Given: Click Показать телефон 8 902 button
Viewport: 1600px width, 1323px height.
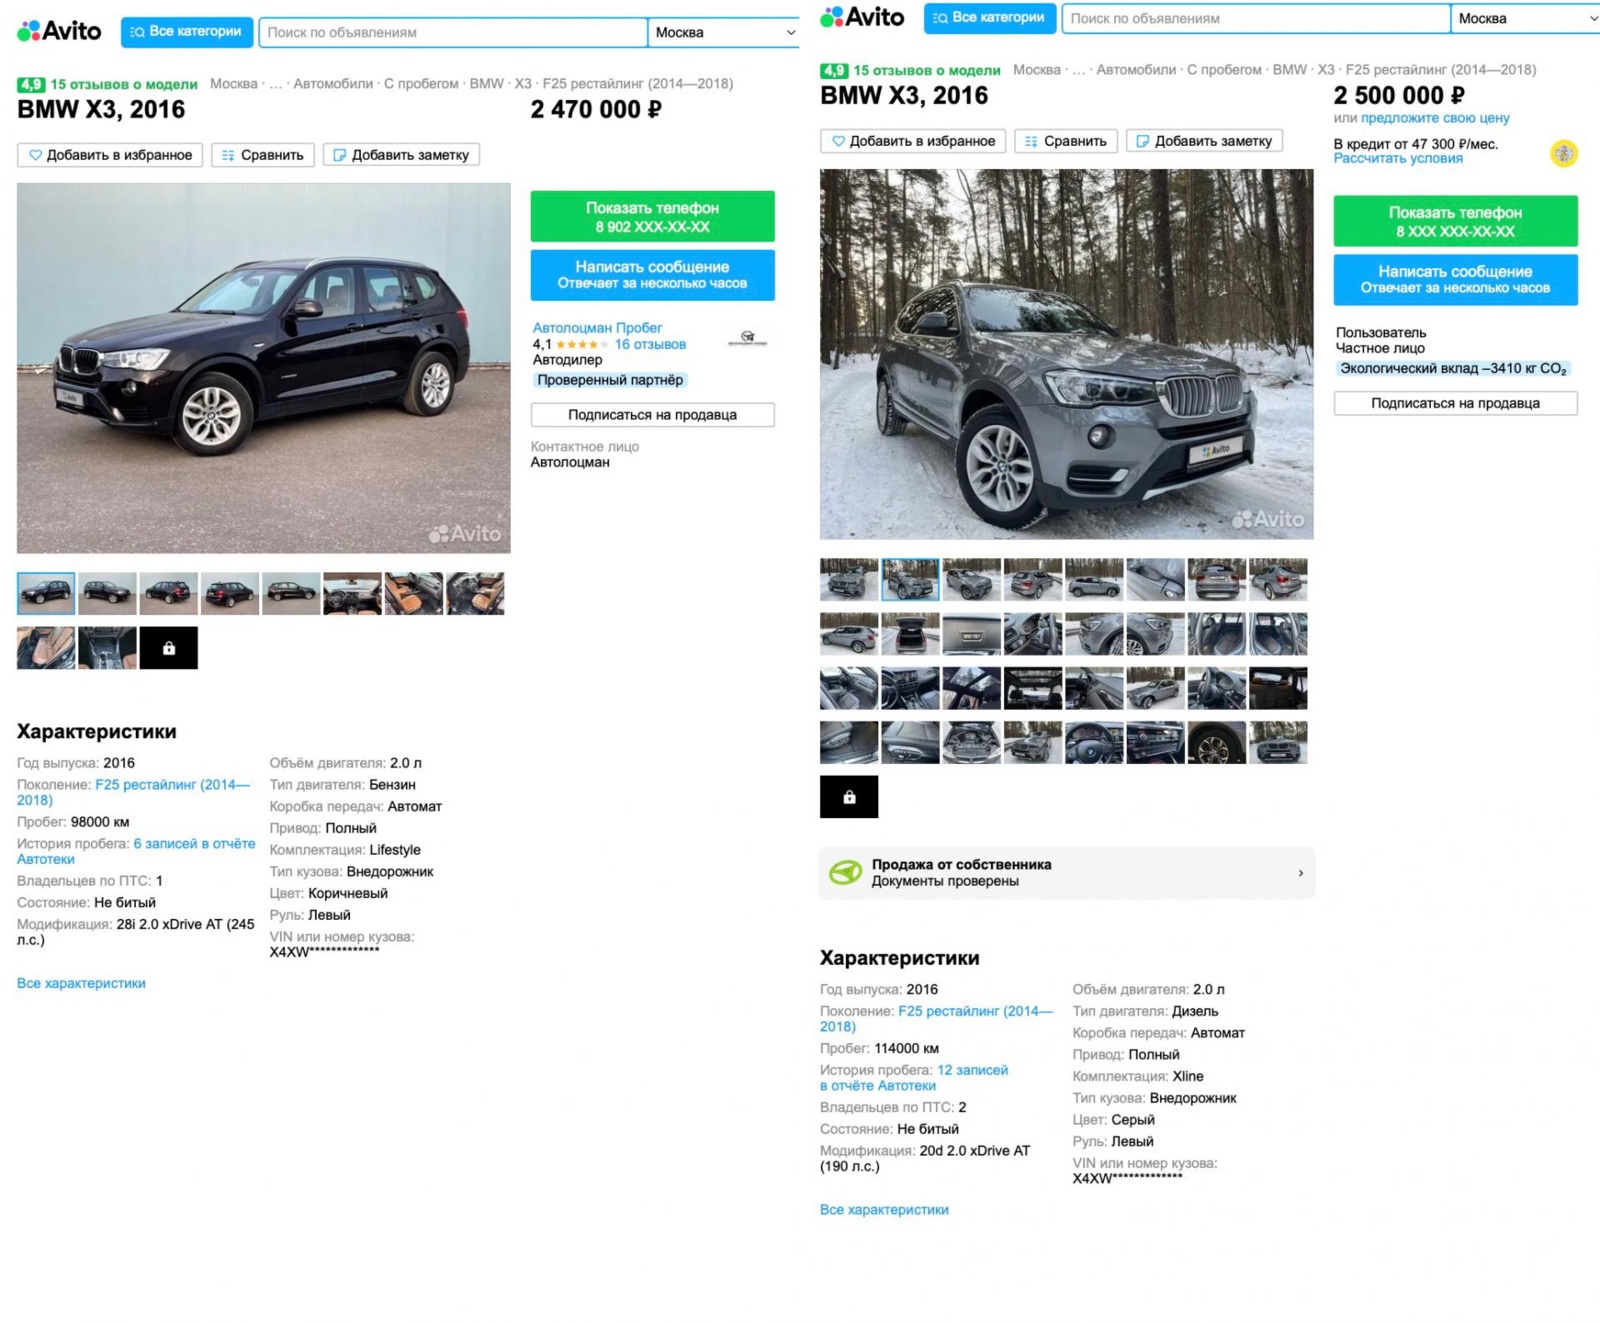Looking at the screenshot, I should click(x=652, y=217).
